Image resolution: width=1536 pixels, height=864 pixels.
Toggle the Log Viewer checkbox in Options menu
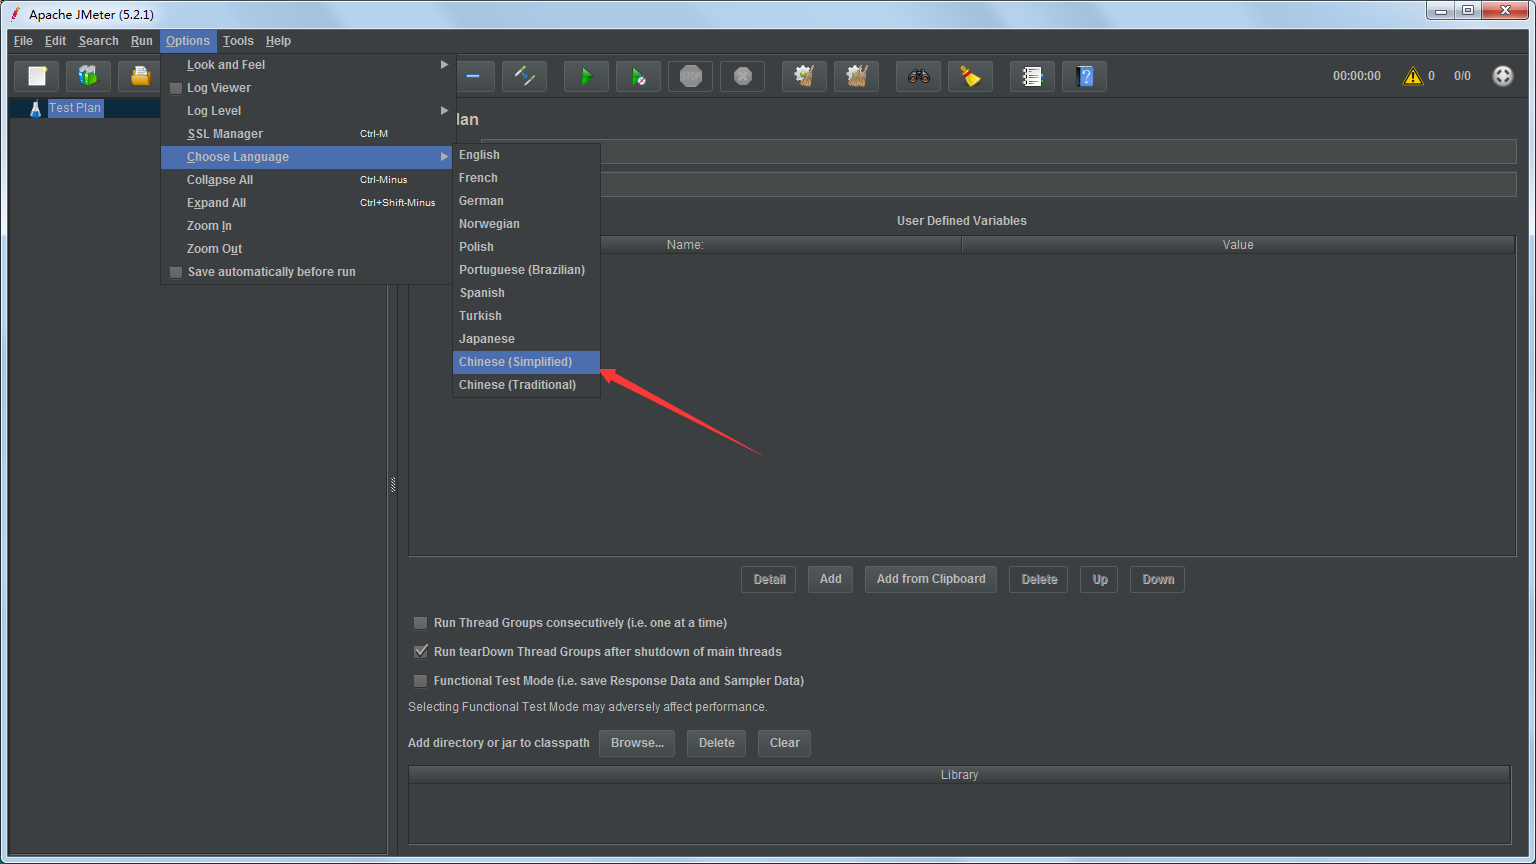(x=176, y=88)
